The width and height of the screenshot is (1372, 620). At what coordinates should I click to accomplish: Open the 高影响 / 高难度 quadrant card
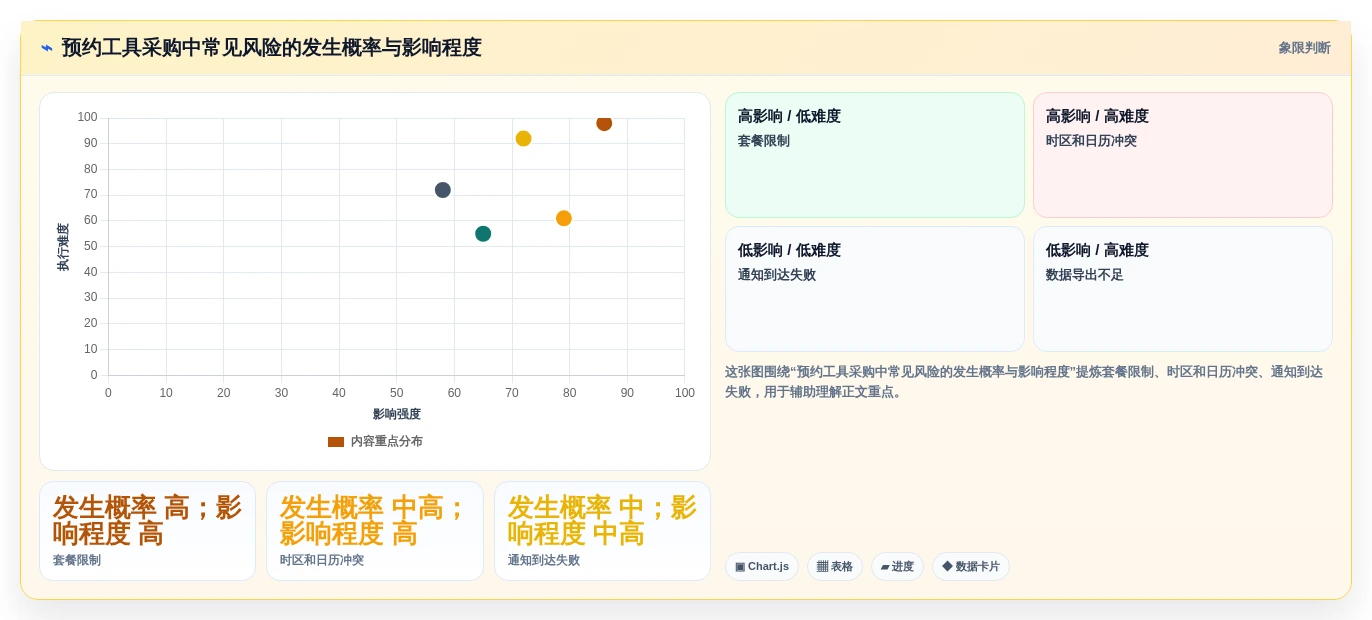[x=1183, y=155]
